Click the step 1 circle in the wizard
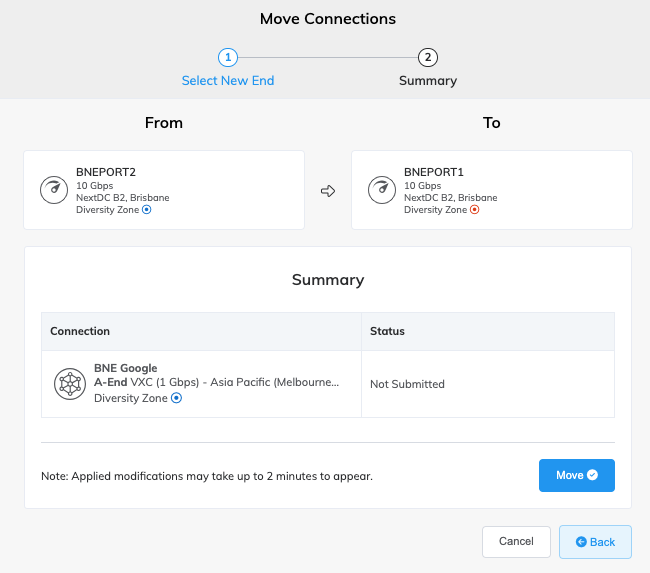650x573 pixels. (x=228, y=57)
